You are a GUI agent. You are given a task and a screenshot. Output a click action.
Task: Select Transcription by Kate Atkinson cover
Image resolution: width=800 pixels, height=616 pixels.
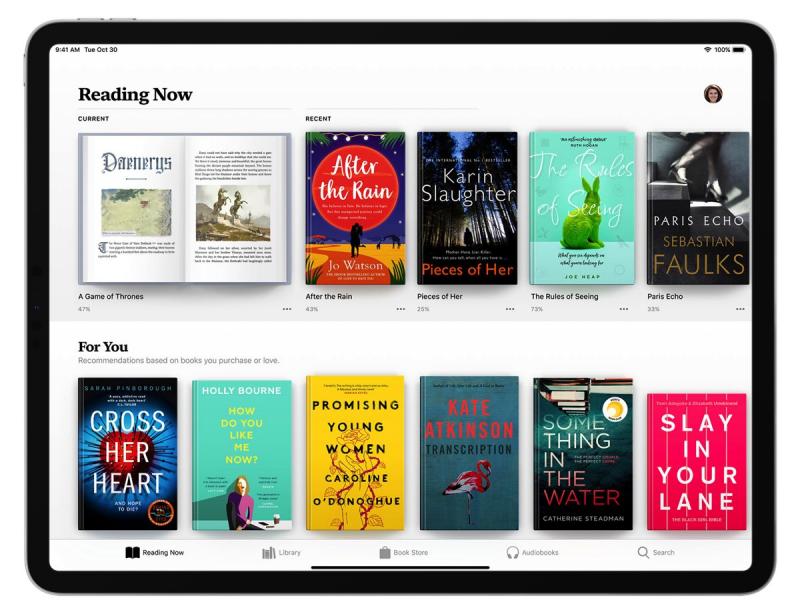point(469,453)
